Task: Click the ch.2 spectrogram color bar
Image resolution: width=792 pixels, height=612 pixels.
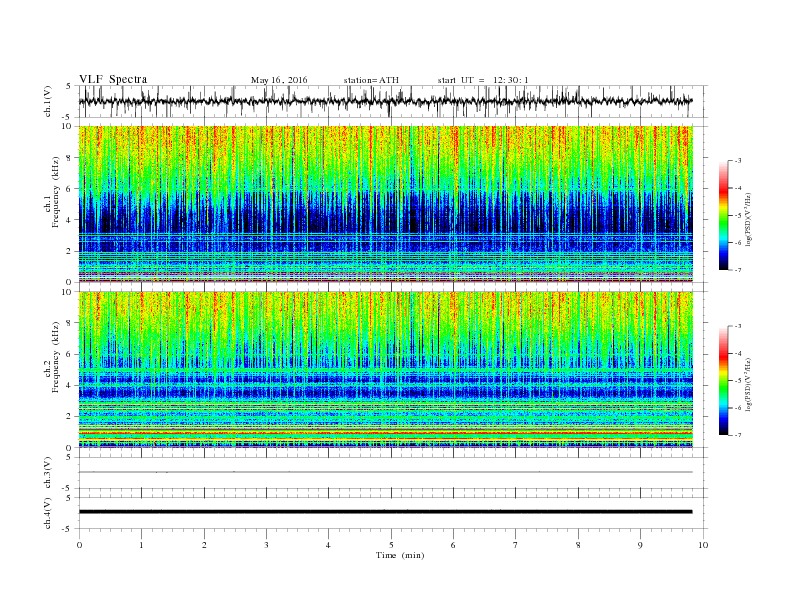Action: [724, 380]
